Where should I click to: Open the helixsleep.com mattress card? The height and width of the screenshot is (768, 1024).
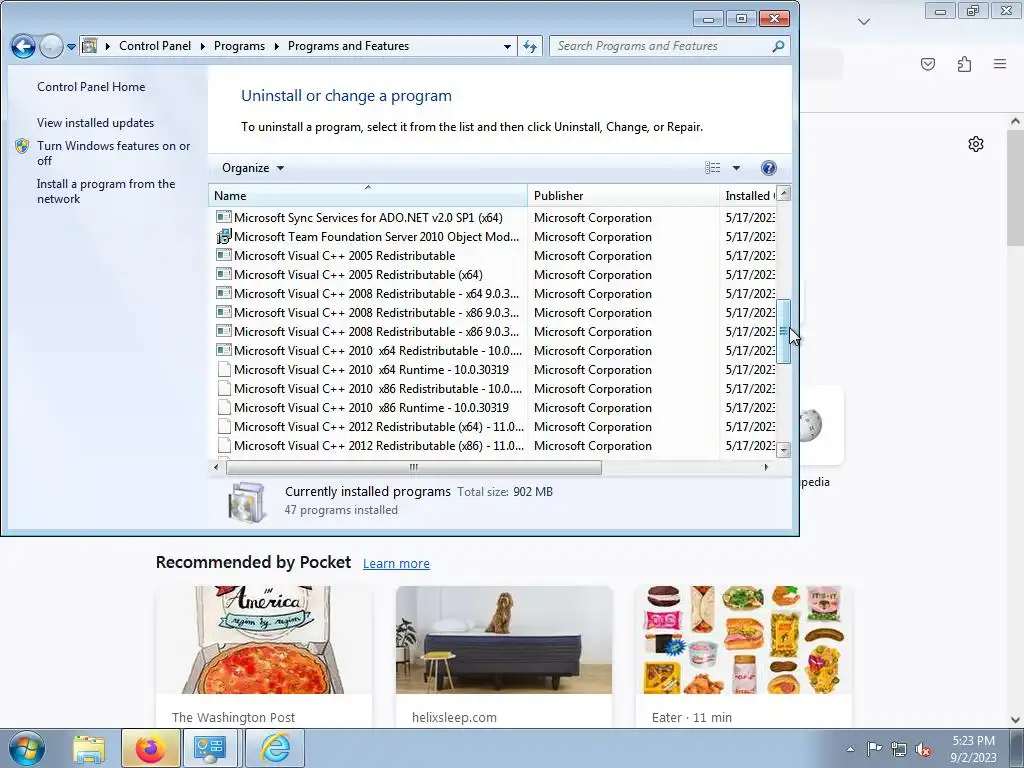[504, 656]
